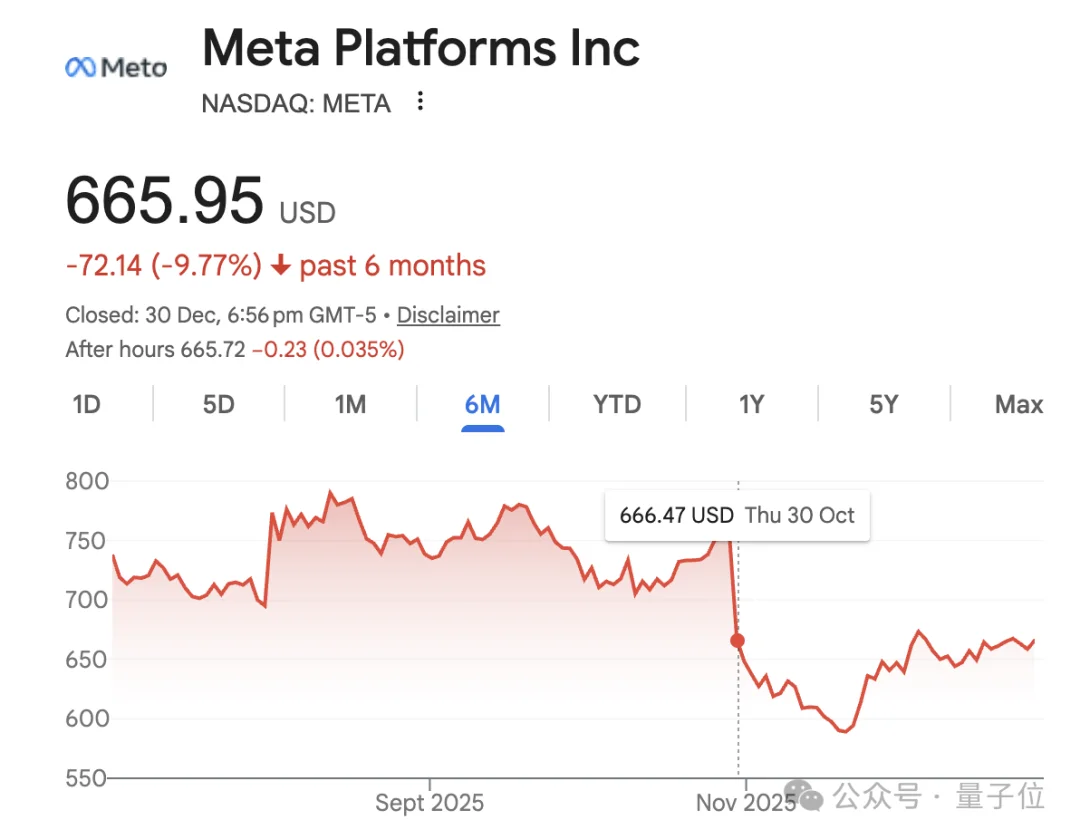Switch chart to YTD view

click(x=616, y=405)
